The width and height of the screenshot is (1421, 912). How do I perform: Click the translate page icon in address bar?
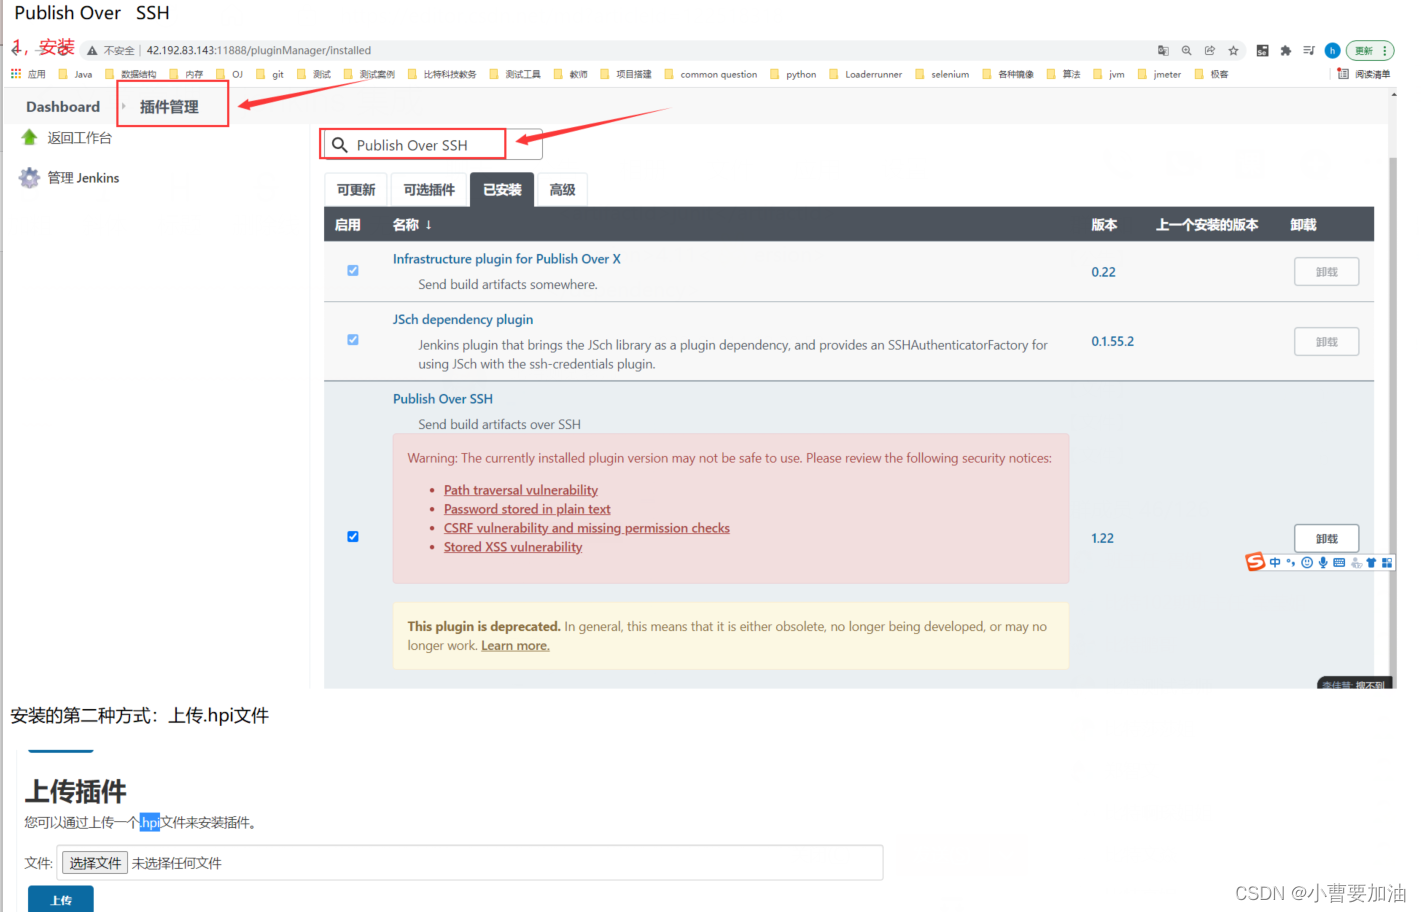coord(1163,50)
